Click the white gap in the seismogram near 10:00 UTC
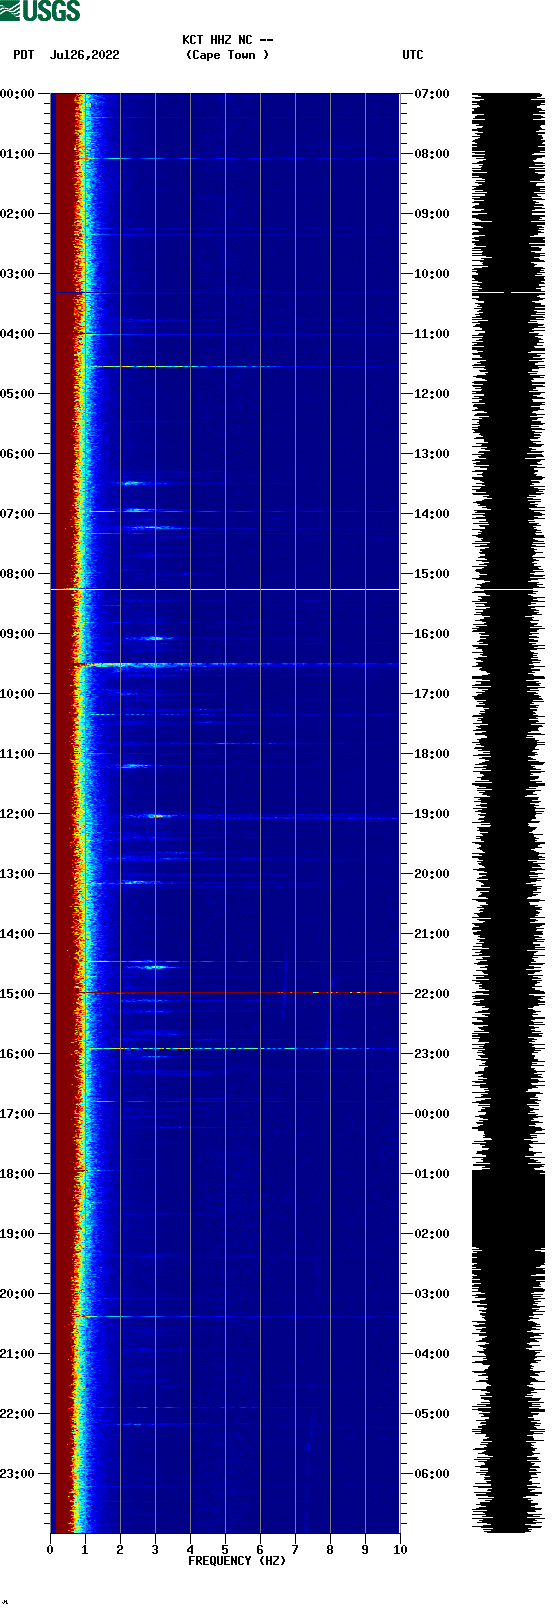The height and width of the screenshot is (1613, 552). pos(508,292)
